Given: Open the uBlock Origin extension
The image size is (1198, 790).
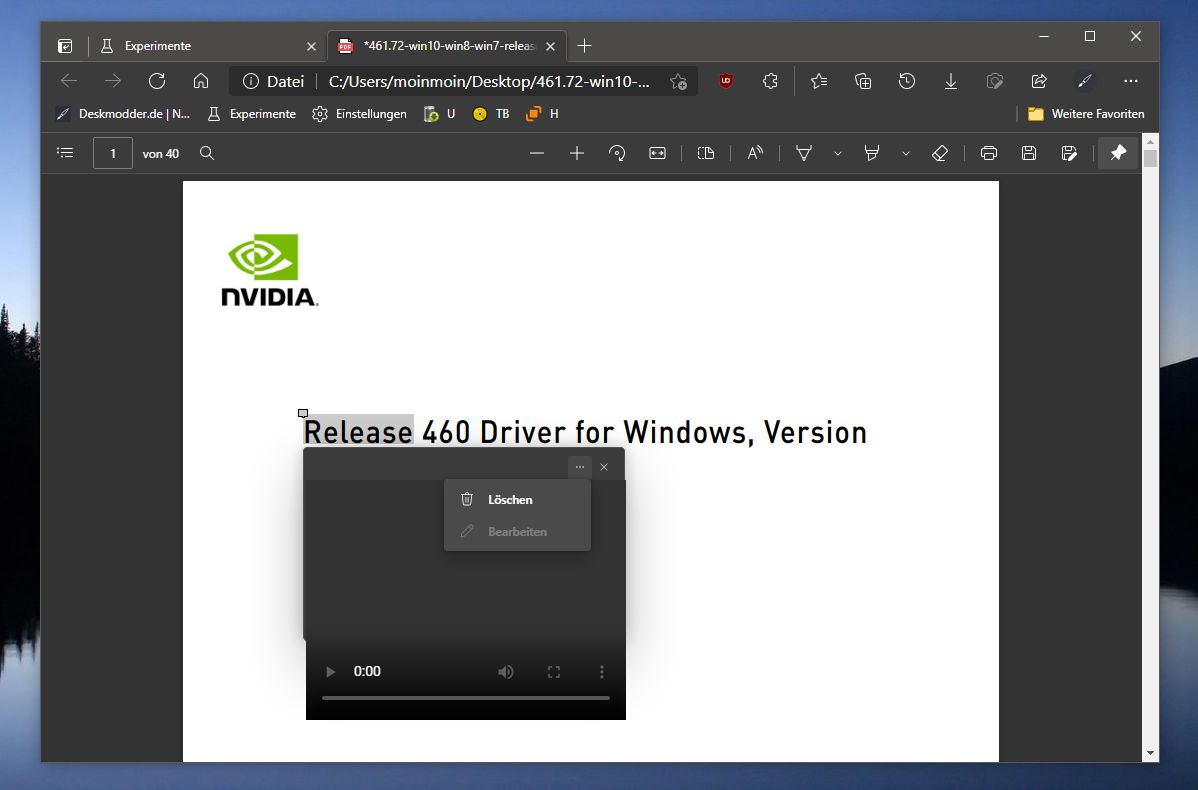Looking at the screenshot, I should point(726,81).
